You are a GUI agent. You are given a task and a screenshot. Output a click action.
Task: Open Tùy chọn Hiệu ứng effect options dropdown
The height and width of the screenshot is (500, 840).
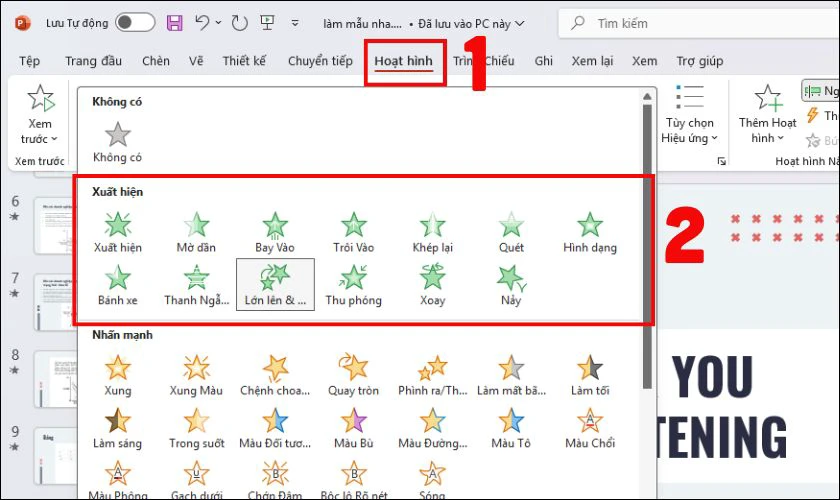point(689,115)
